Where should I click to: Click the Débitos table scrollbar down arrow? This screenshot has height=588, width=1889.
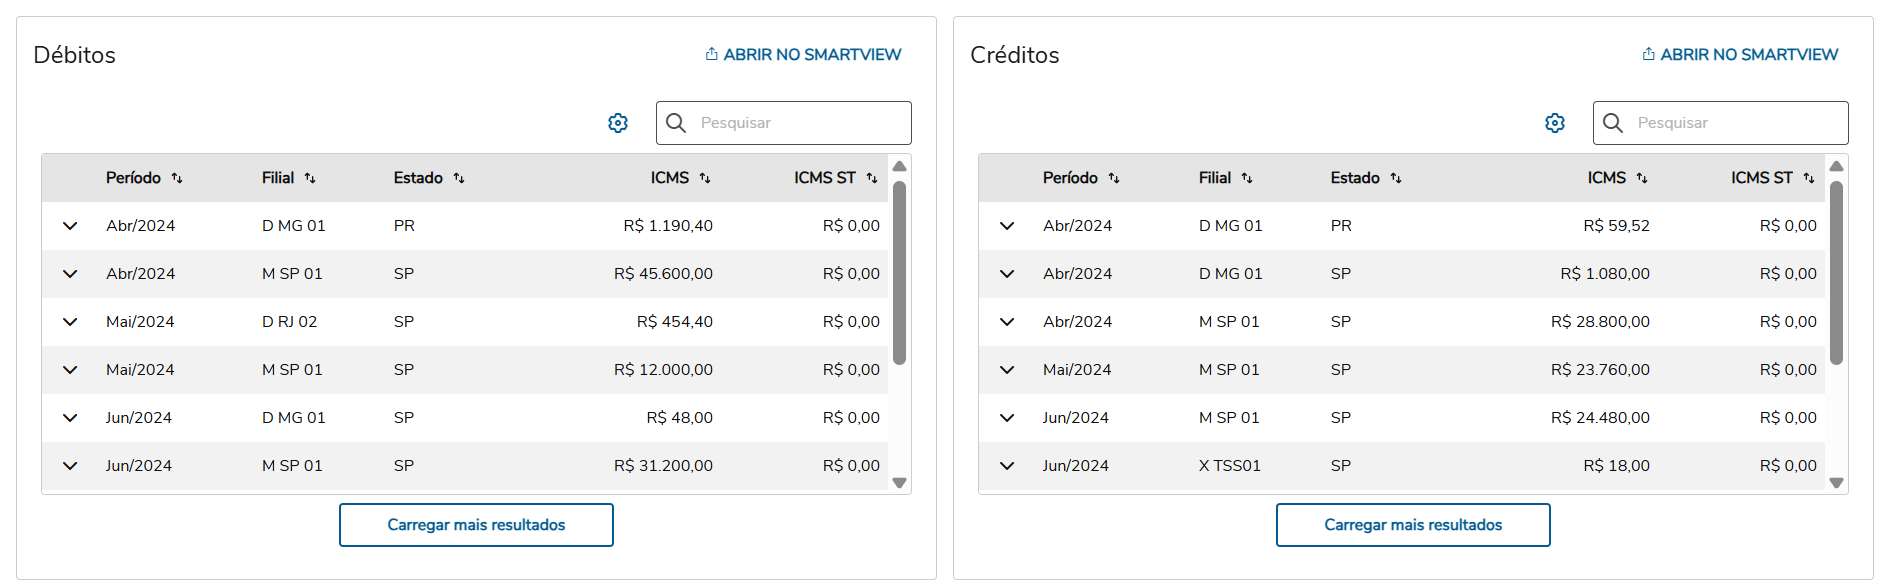[900, 483]
